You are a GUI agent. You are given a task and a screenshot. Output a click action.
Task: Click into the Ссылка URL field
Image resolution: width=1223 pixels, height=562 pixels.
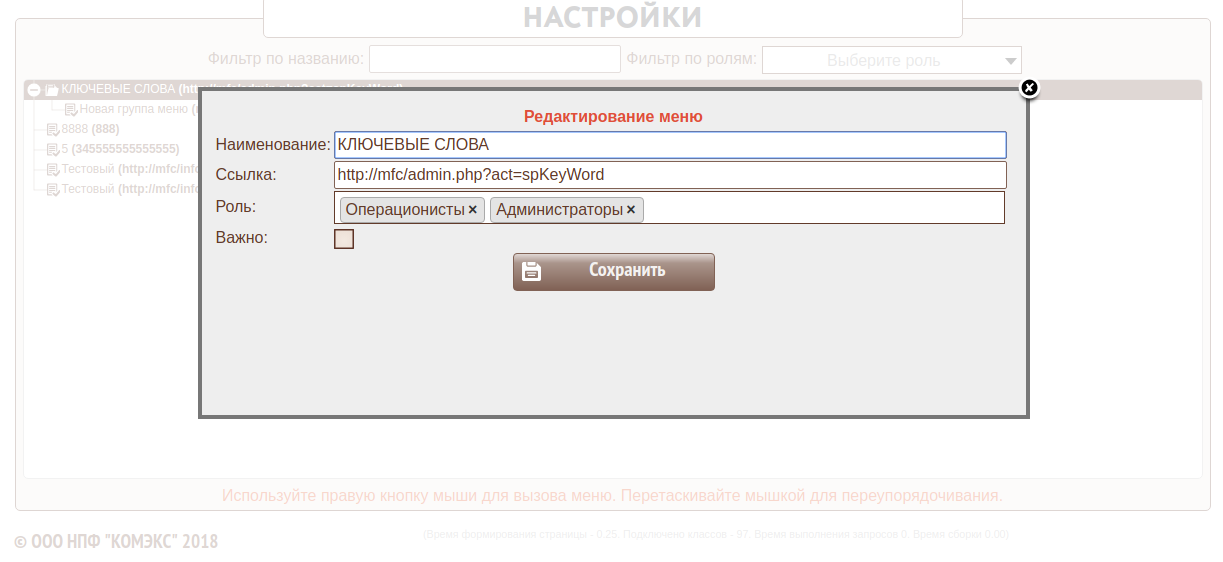pyautogui.click(x=670, y=175)
